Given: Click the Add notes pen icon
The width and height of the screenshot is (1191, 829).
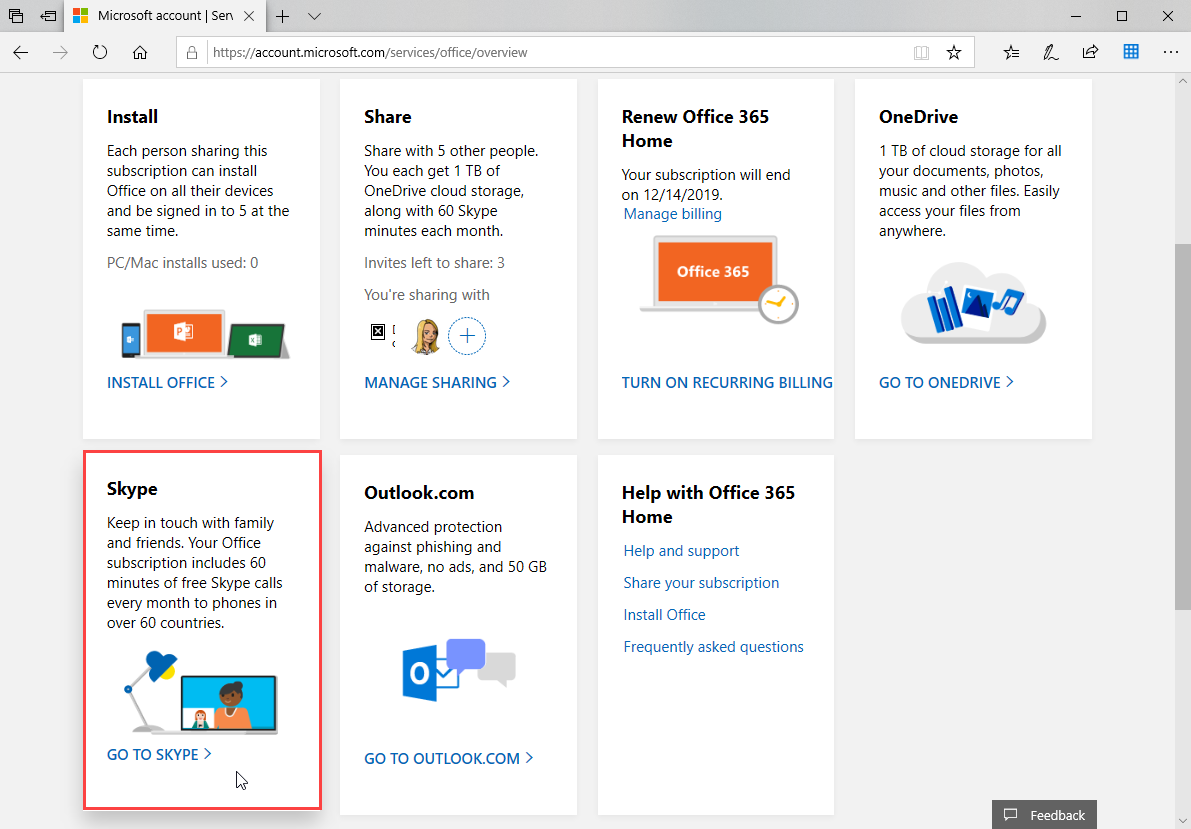Looking at the screenshot, I should coord(1051,52).
